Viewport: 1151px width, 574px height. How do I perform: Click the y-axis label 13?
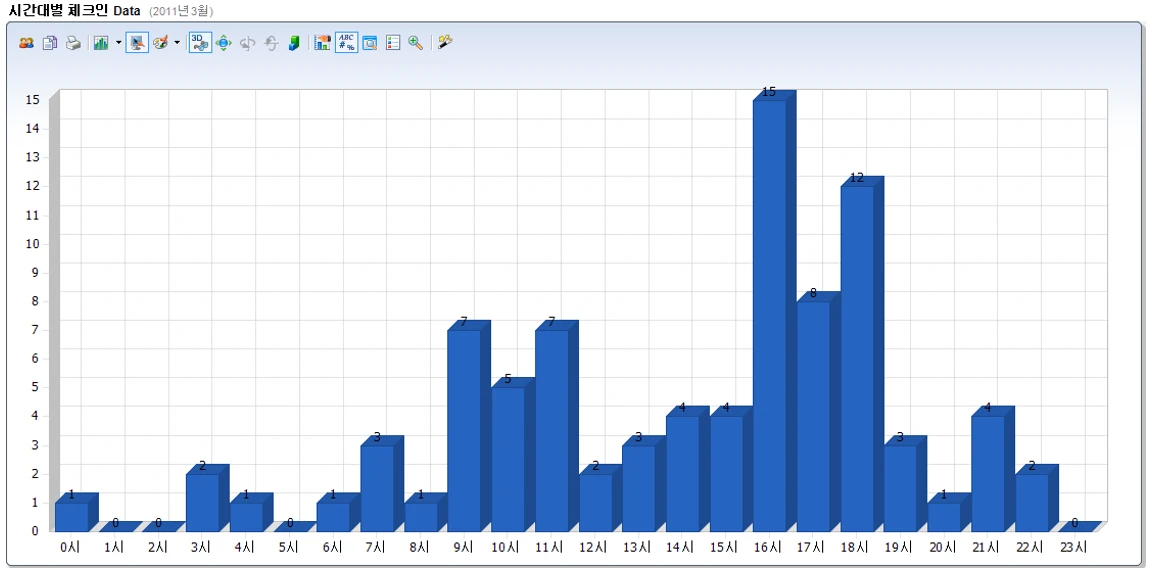[x=32, y=157]
